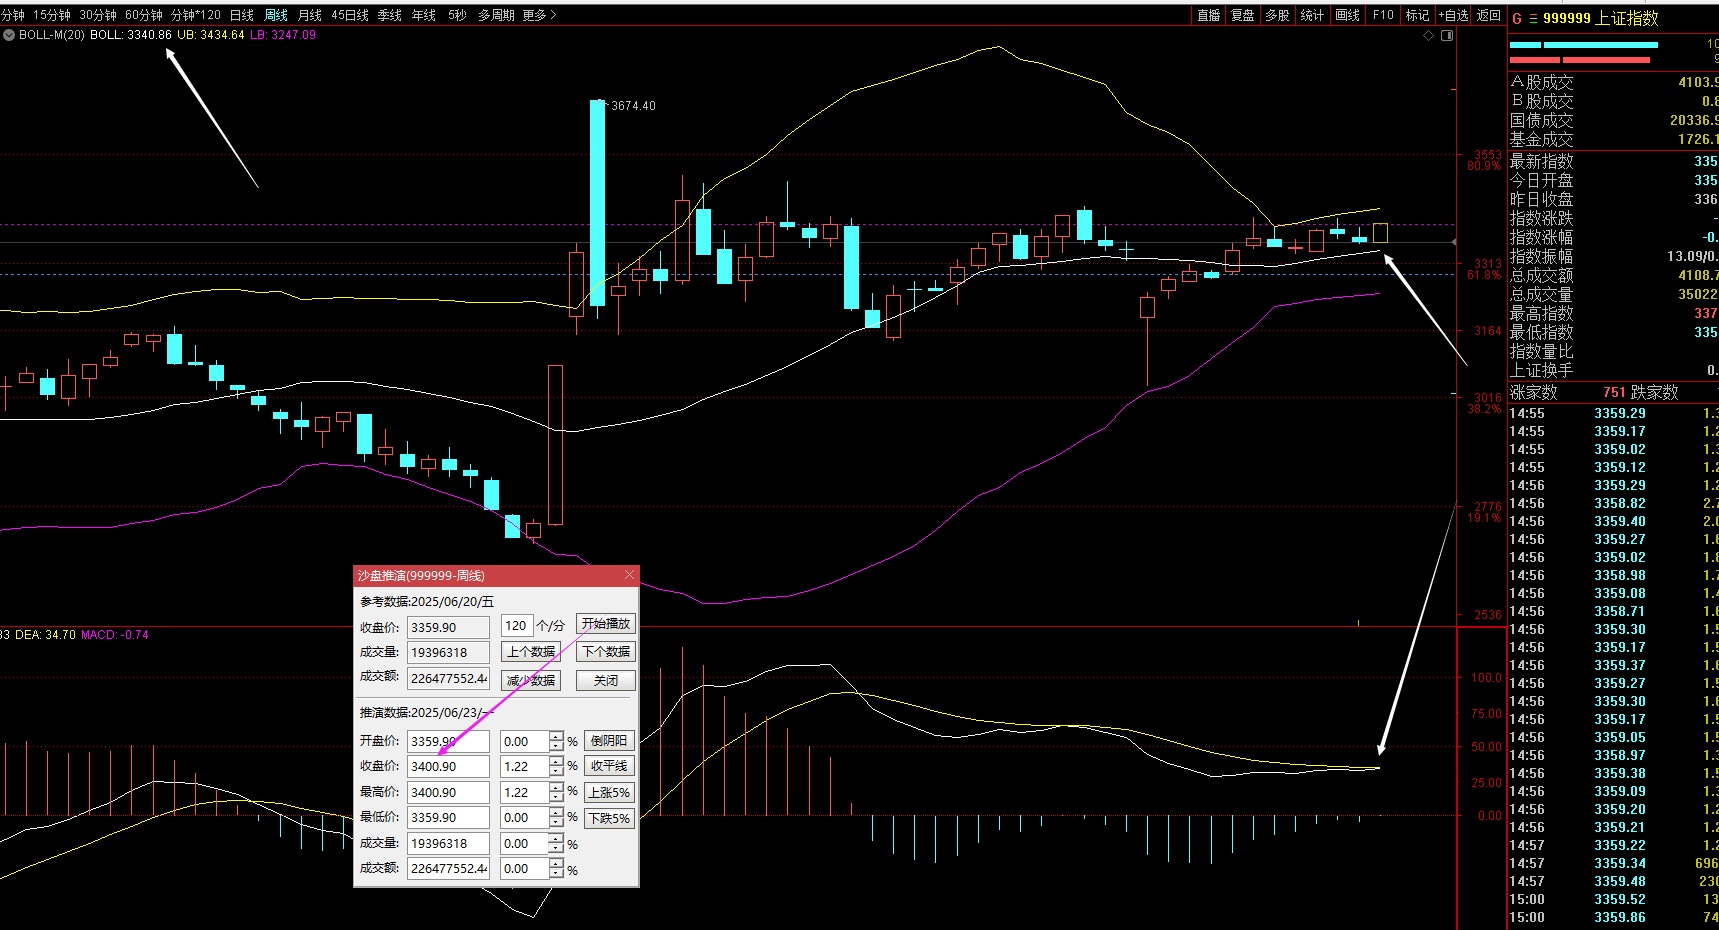Open the 直播 toolbar button
Image resolution: width=1719 pixels, height=930 pixels.
tap(1209, 15)
